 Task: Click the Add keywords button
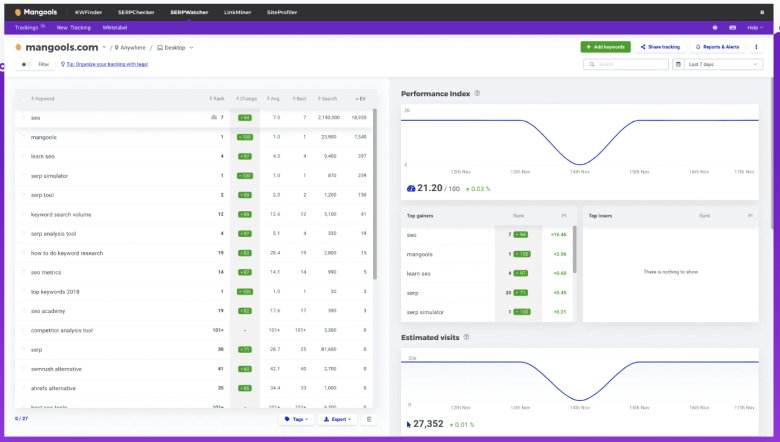[605, 47]
